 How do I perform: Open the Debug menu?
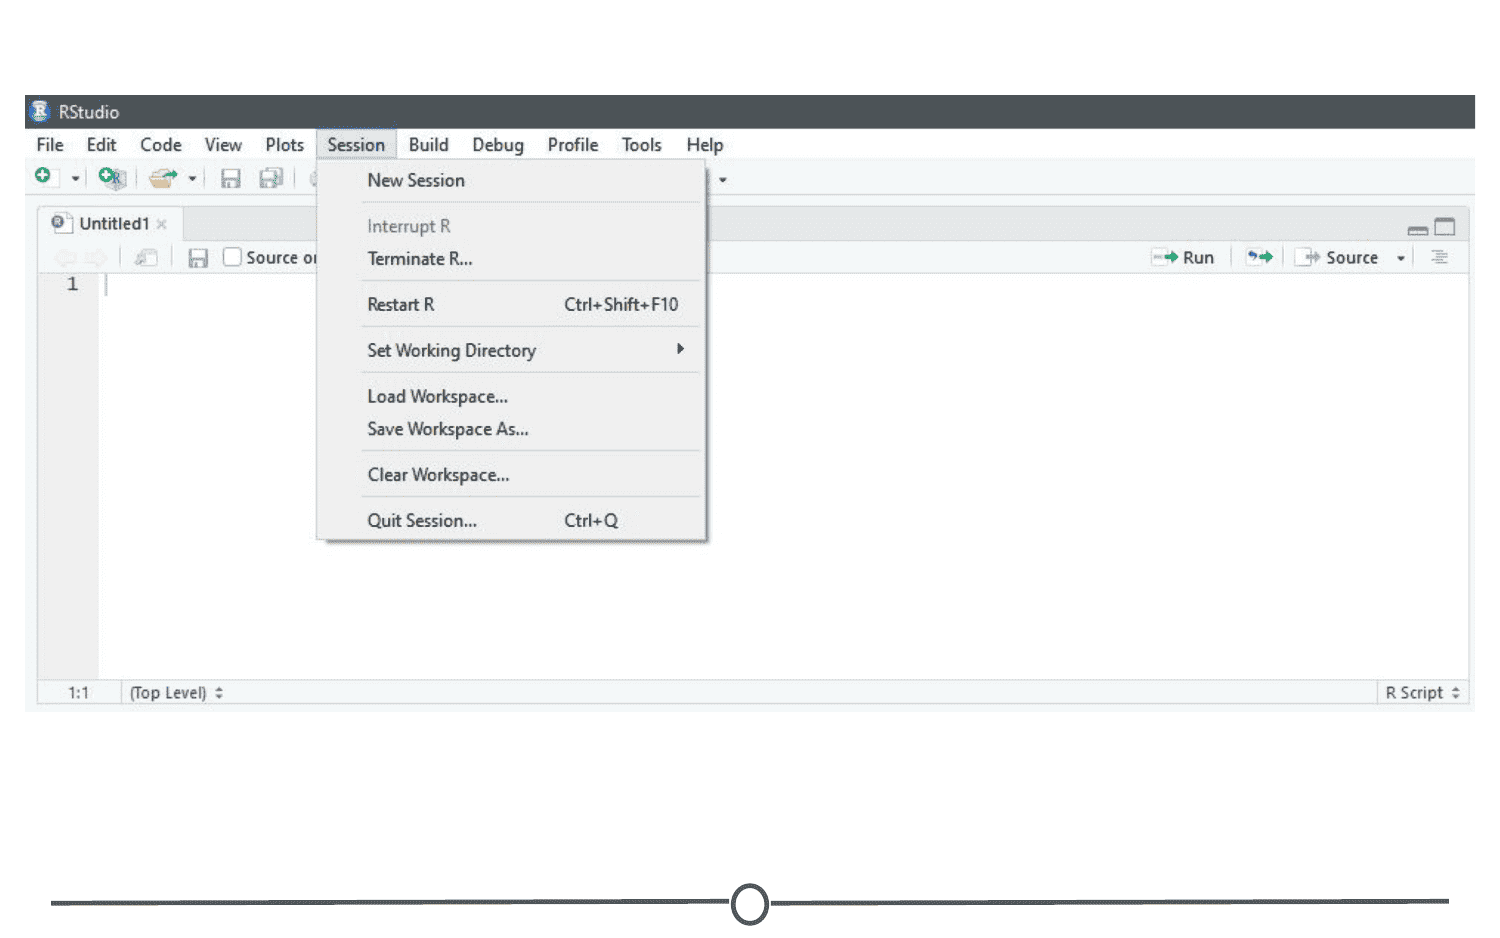point(498,145)
